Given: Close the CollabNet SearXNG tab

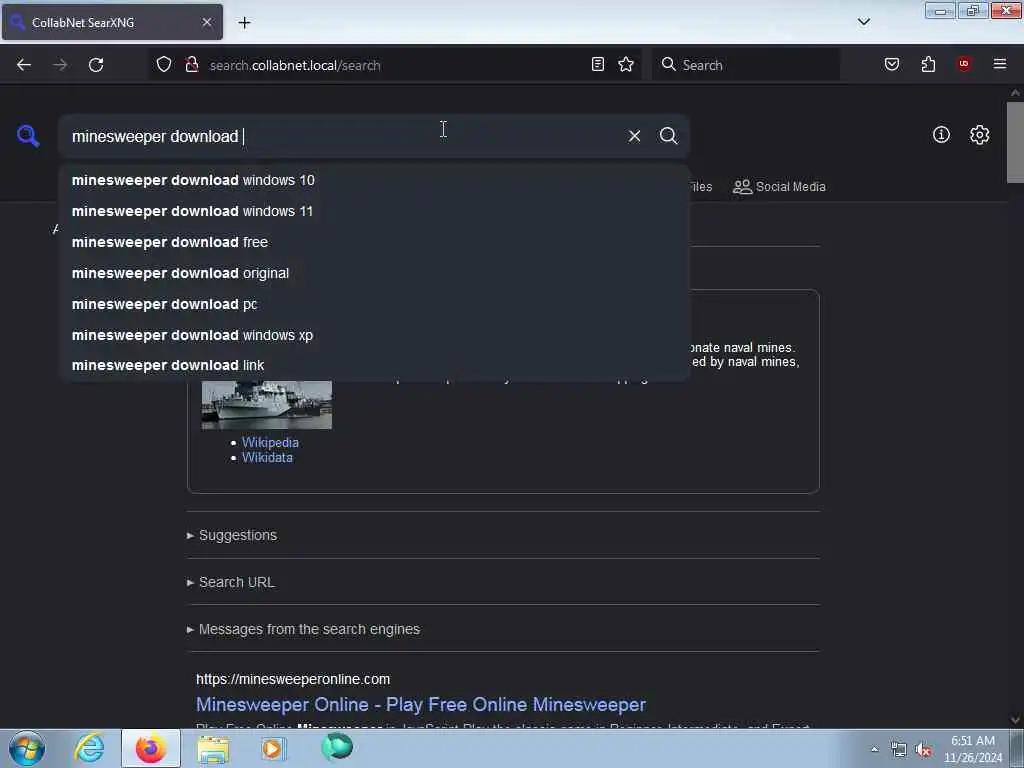Looking at the screenshot, I should coord(206,22).
